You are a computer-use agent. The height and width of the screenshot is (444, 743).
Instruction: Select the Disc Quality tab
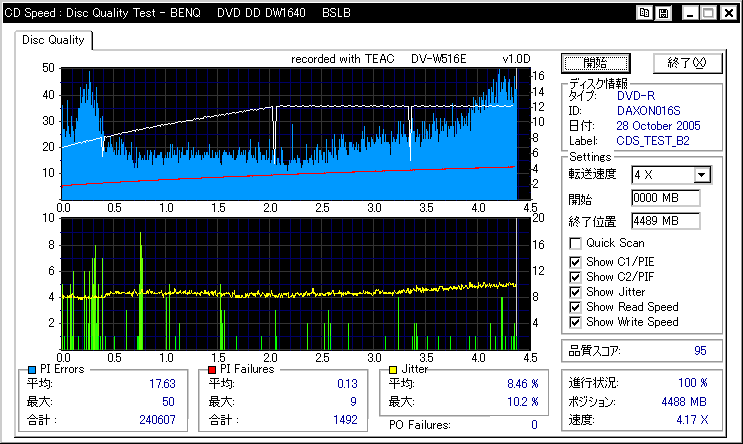coord(54,40)
